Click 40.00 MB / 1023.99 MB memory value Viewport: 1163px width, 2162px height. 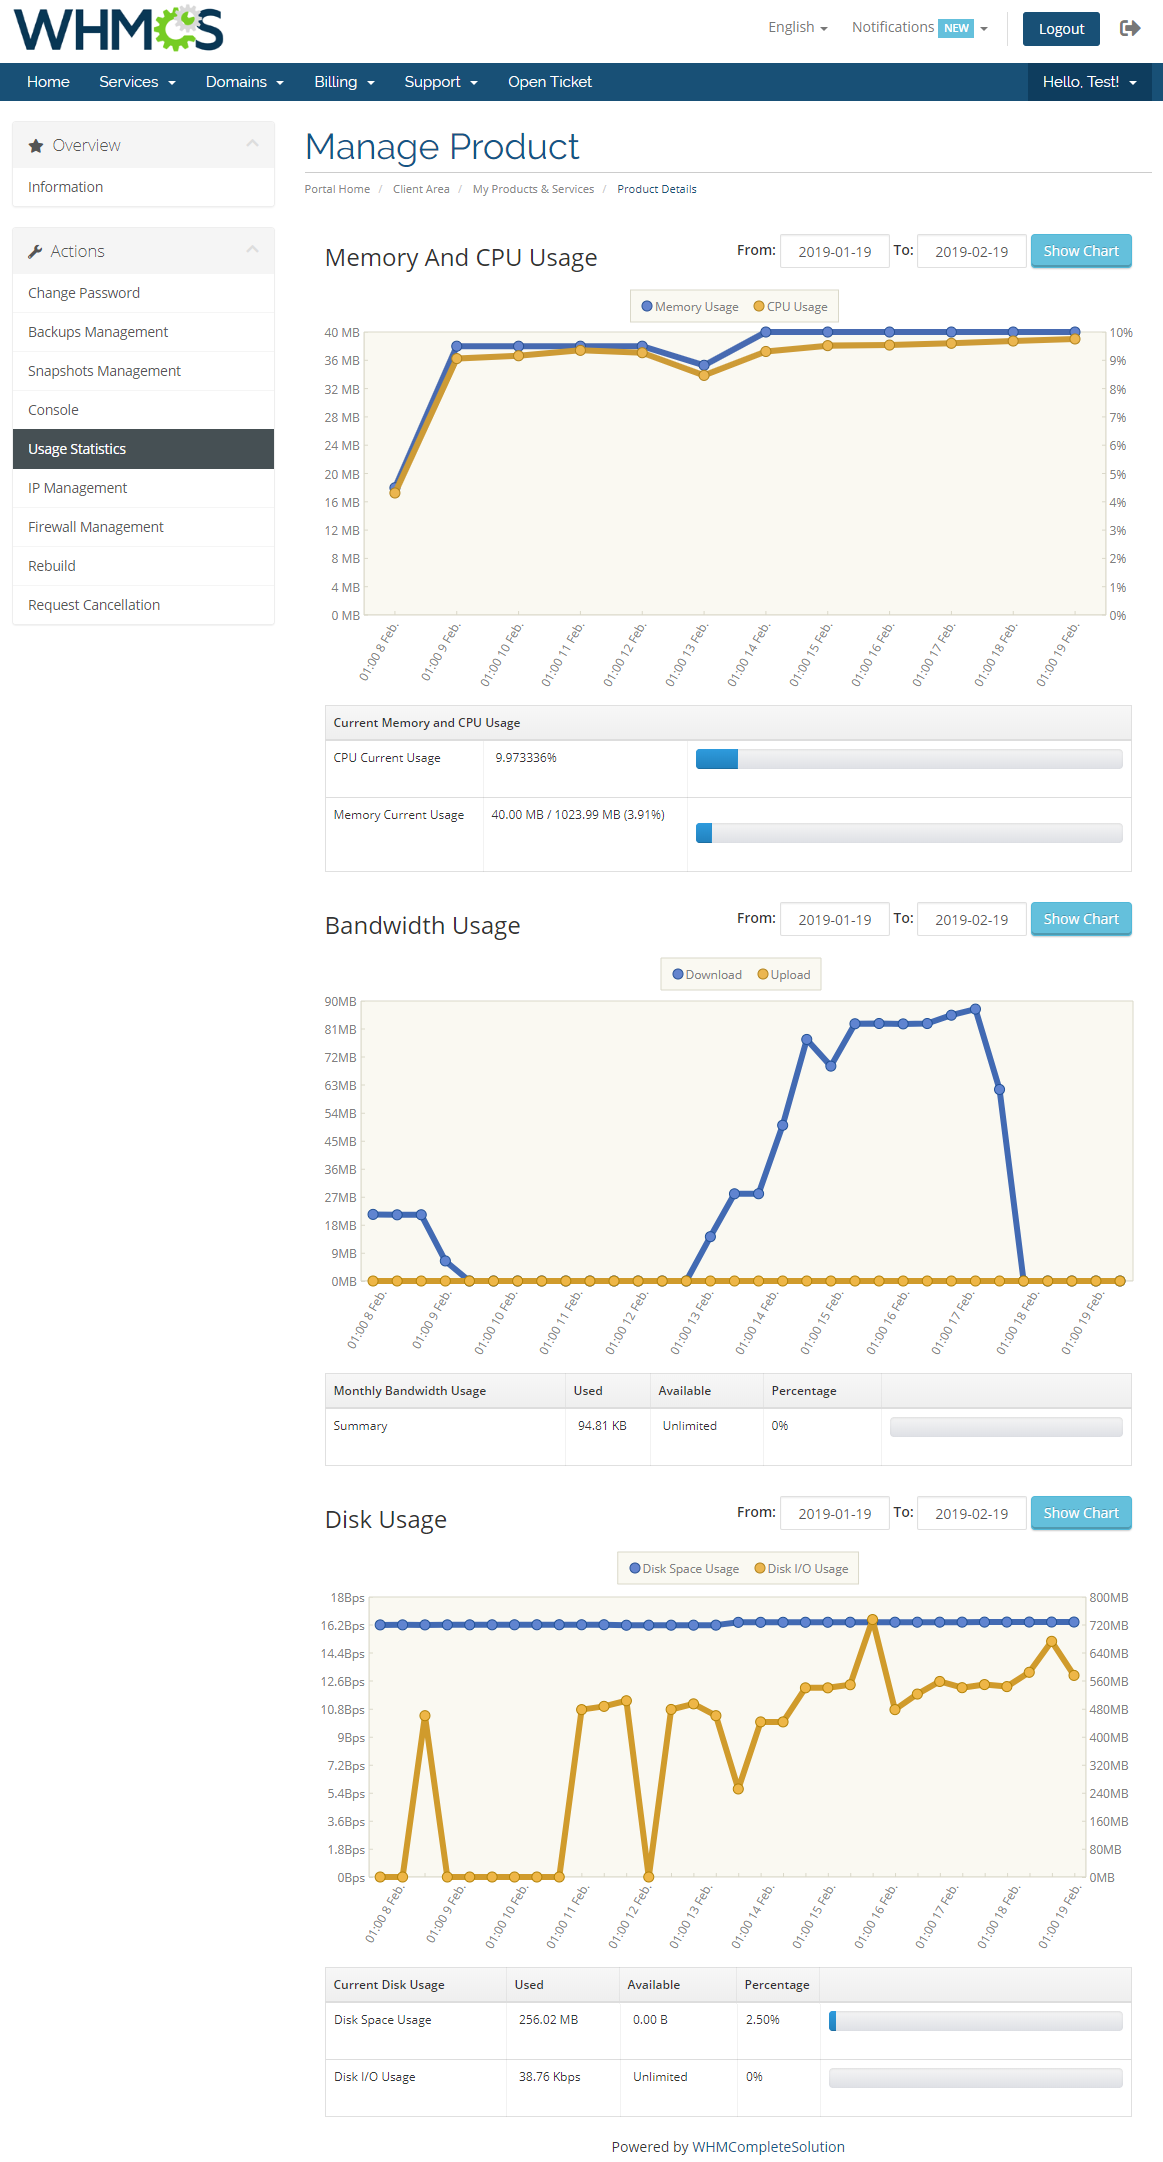click(578, 815)
